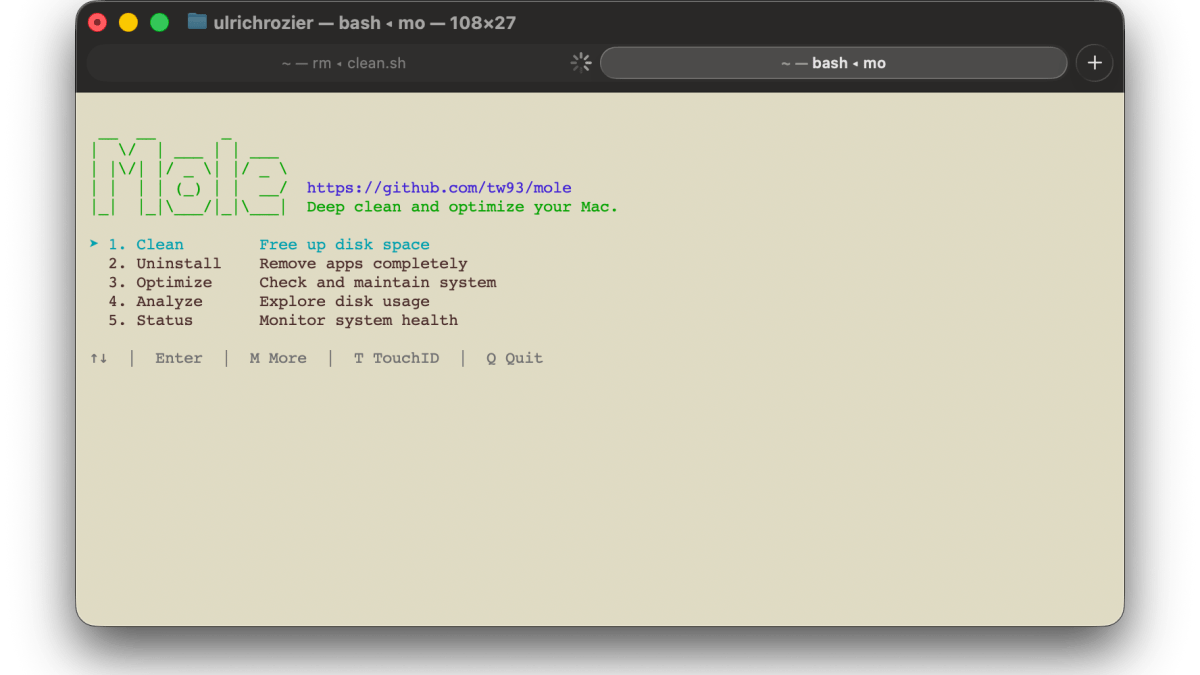Toggle the T TouchID option

(x=396, y=358)
